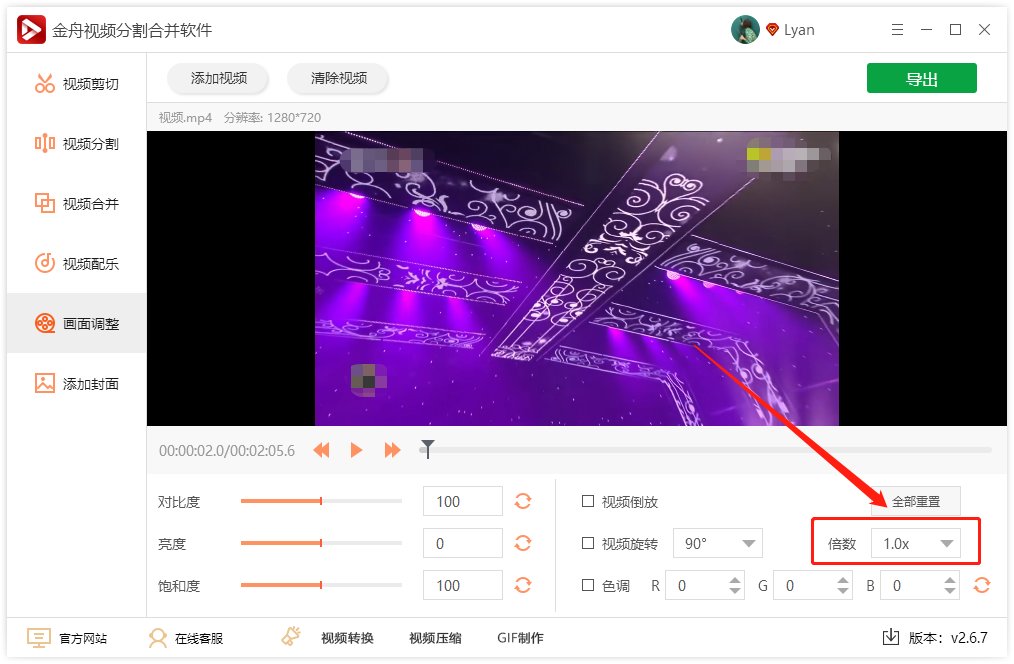Play the video
Image resolution: width=1014 pixels, height=664 pixels.
point(356,450)
